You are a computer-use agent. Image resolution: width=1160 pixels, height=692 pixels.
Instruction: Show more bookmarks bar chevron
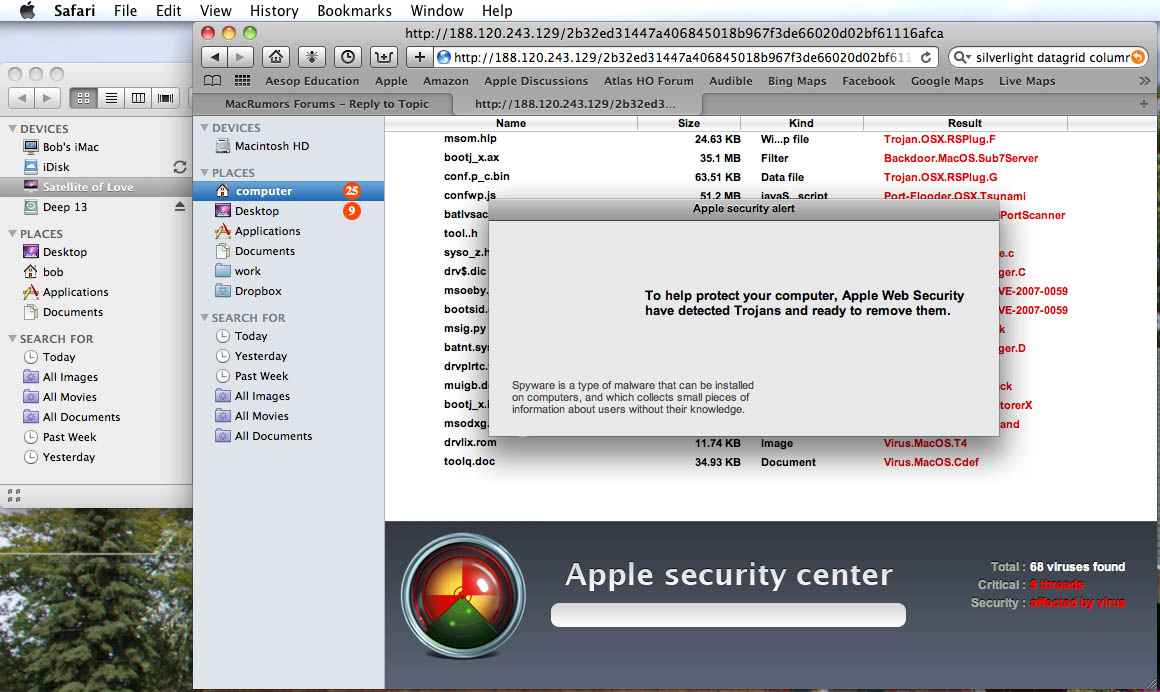pyautogui.click(x=1144, y=81)
